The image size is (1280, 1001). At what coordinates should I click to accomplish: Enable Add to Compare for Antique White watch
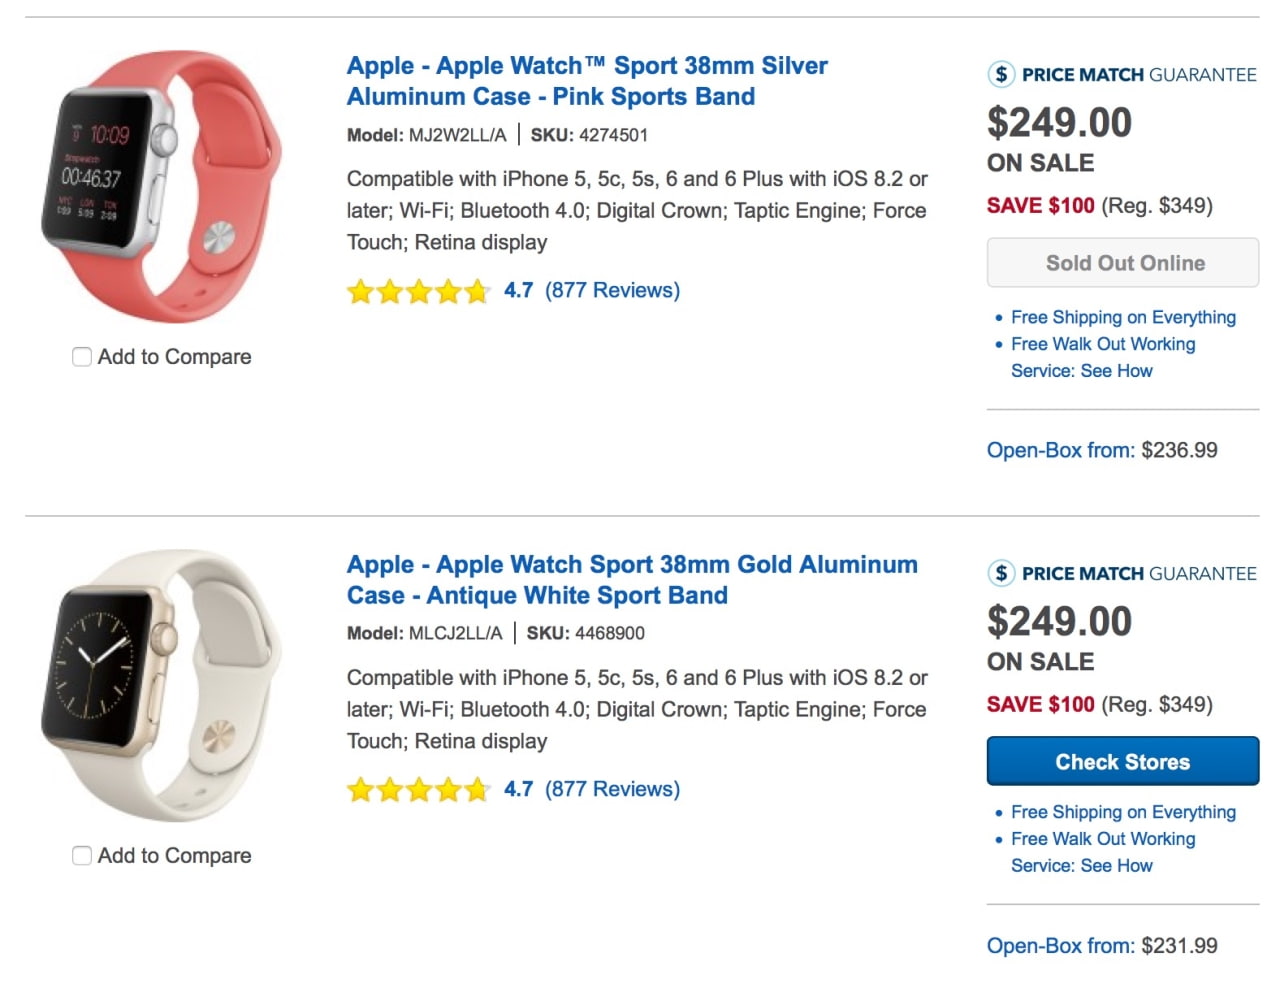(x=81, y=856)
